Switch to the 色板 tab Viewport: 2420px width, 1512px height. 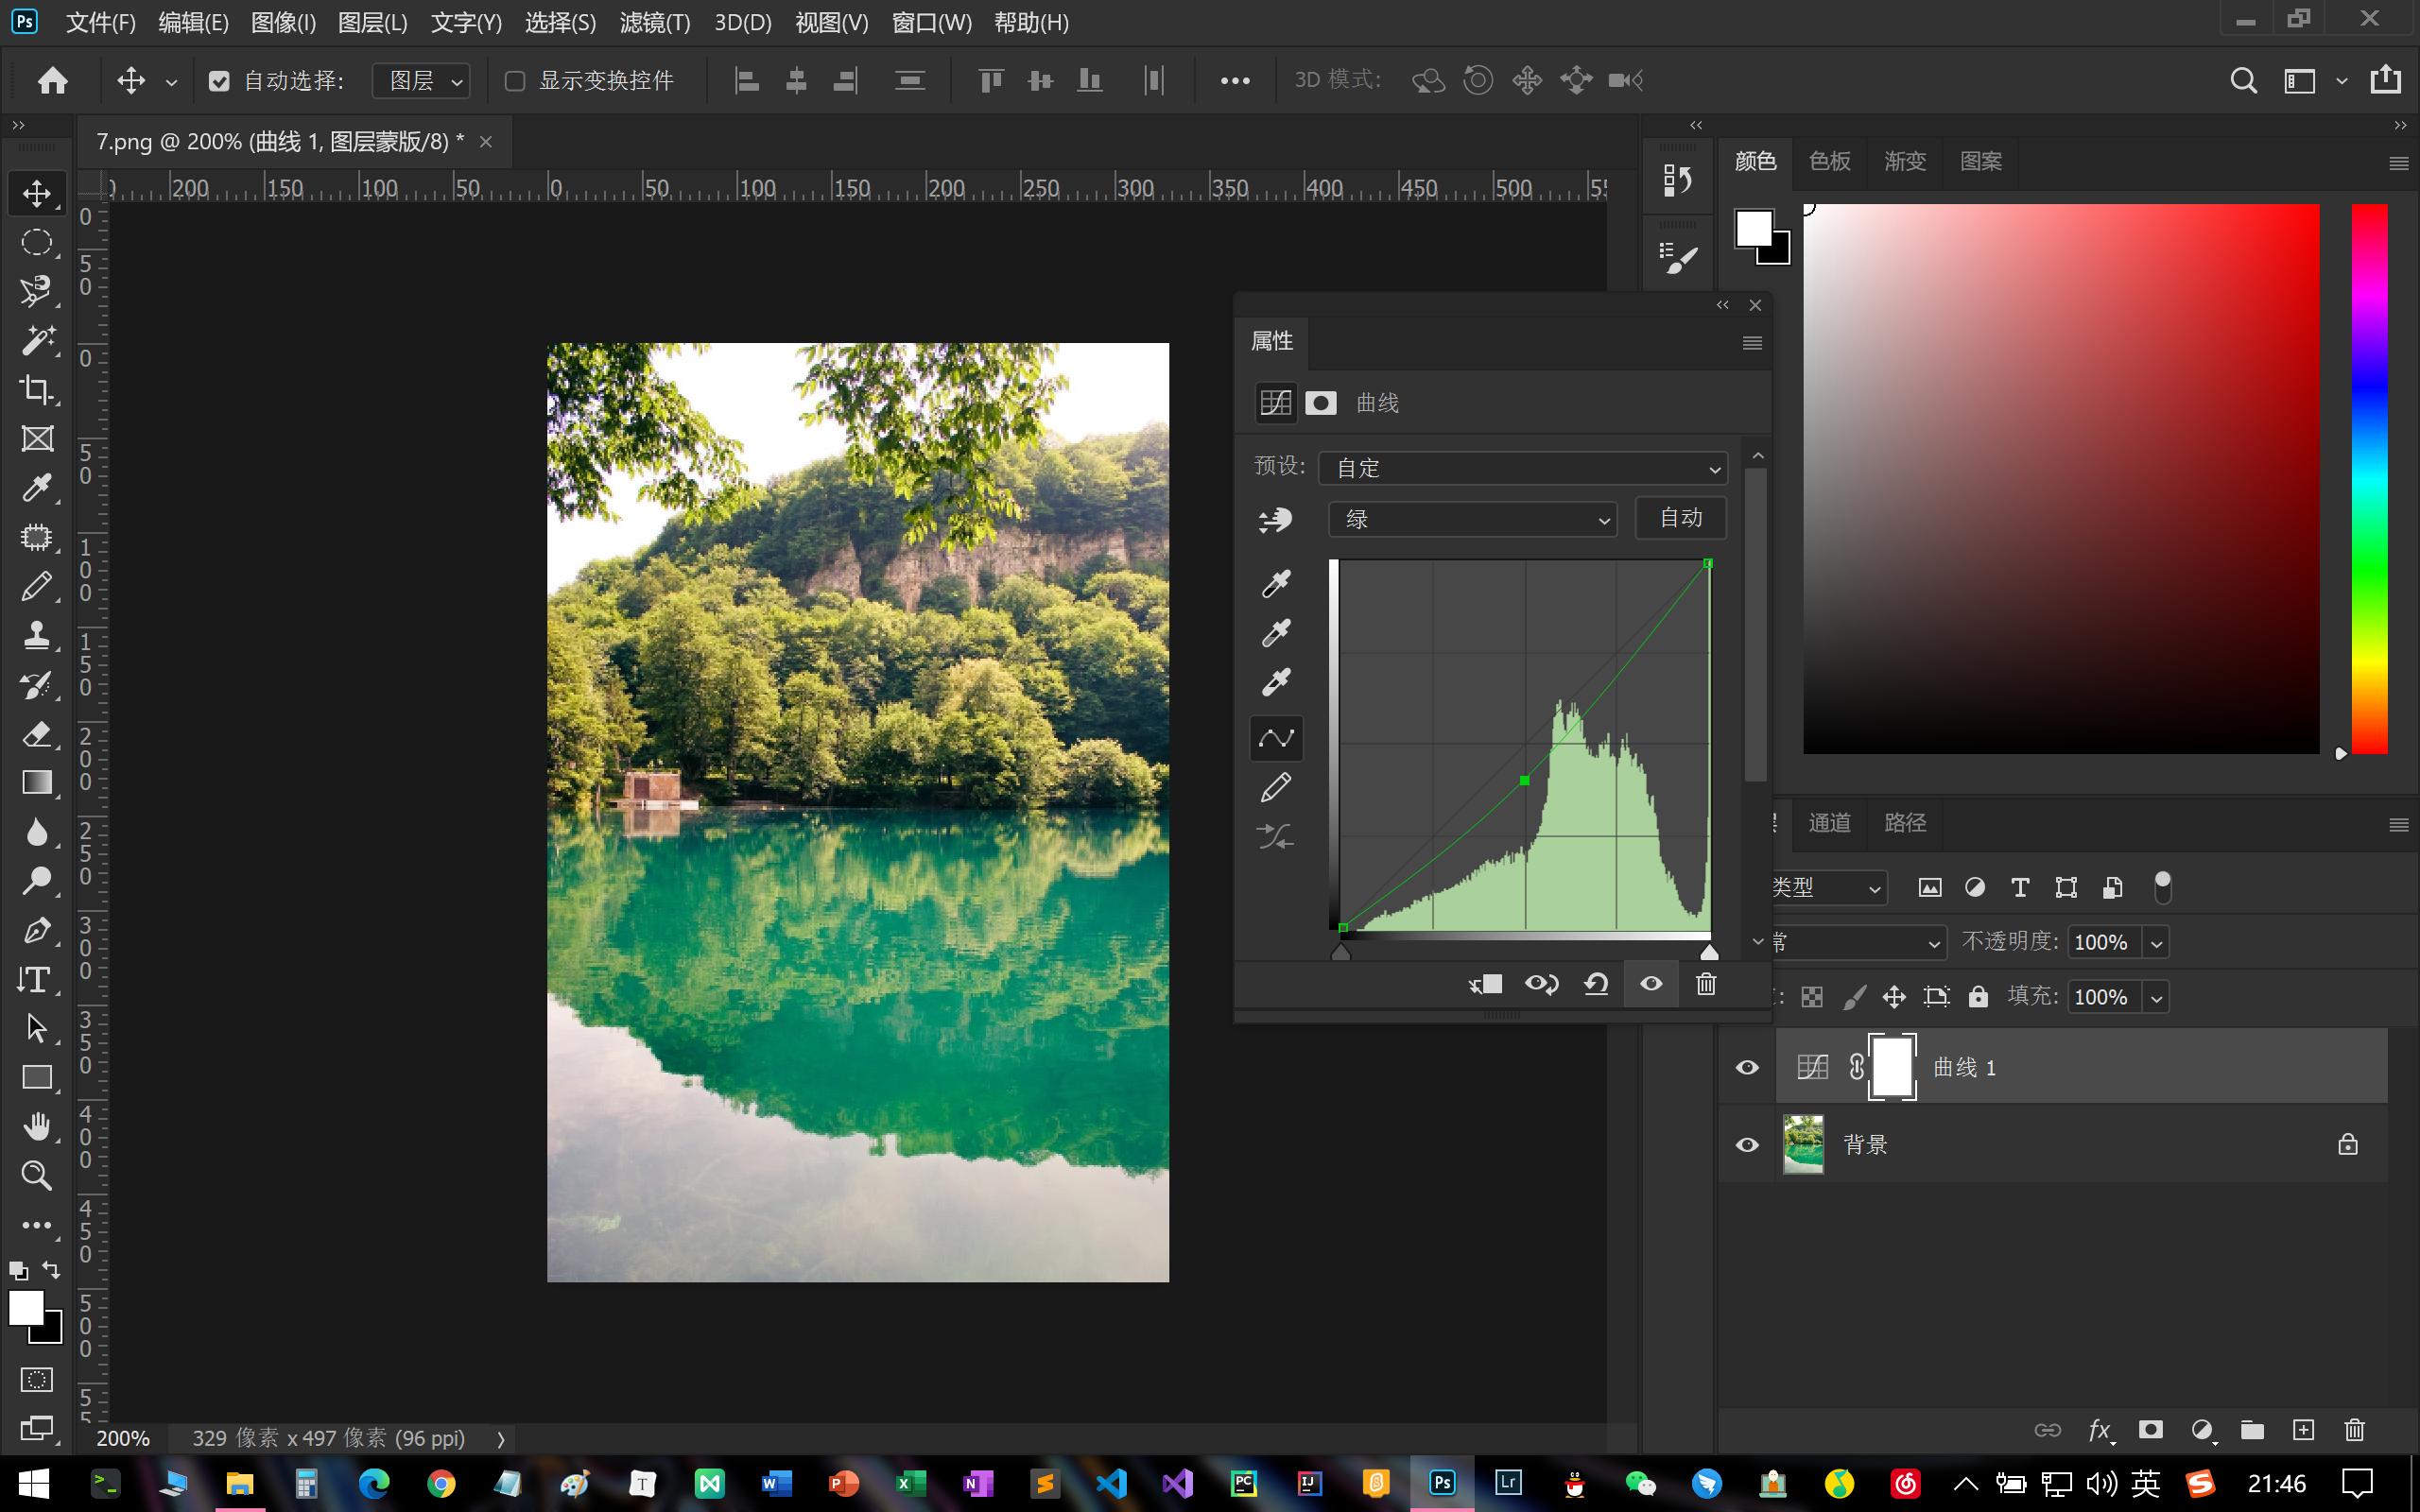(1829, 161)
